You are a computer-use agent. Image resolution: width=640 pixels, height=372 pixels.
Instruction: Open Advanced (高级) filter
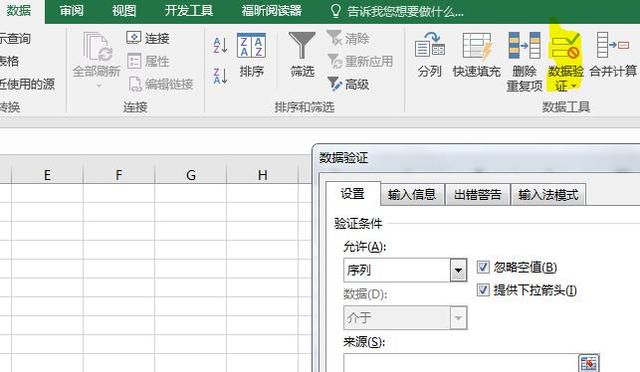pyautogui.click(x=348, y=84)
